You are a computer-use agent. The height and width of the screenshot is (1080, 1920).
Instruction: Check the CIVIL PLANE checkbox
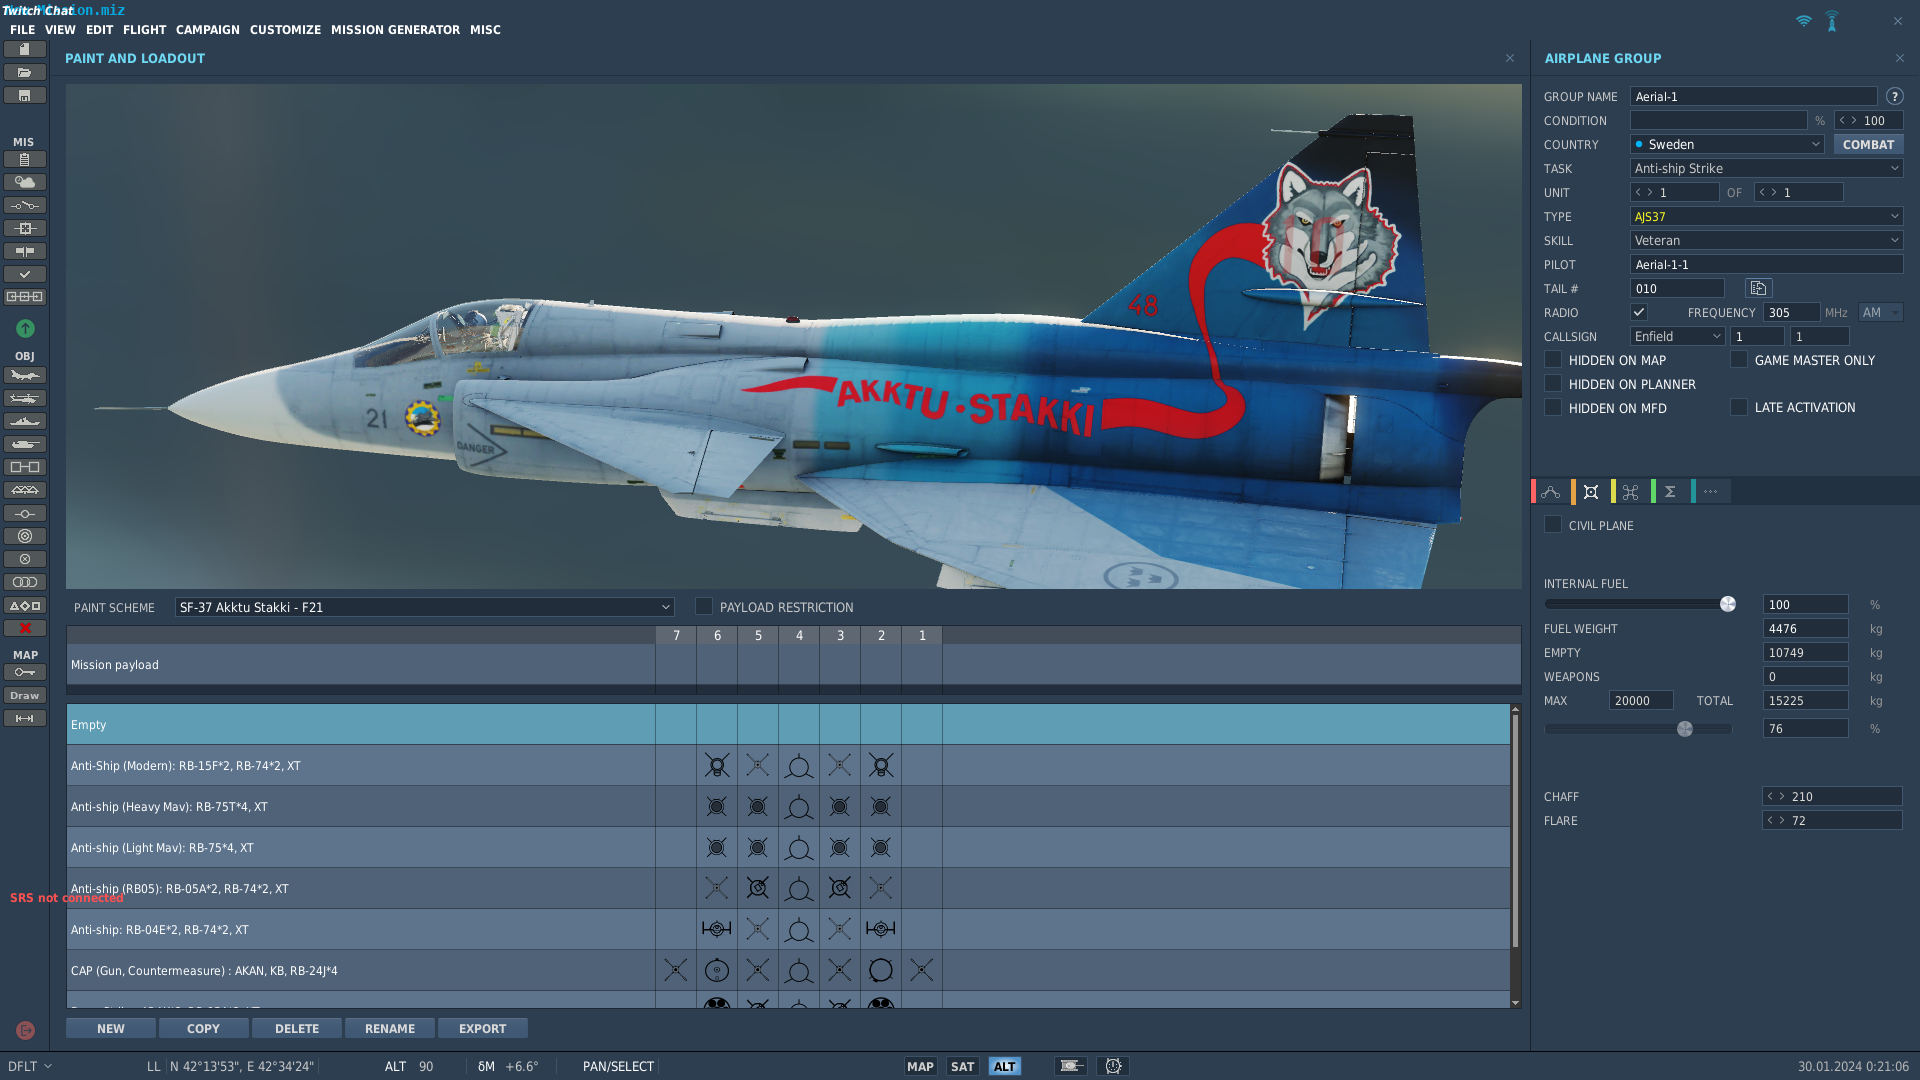click(1553, 524)
